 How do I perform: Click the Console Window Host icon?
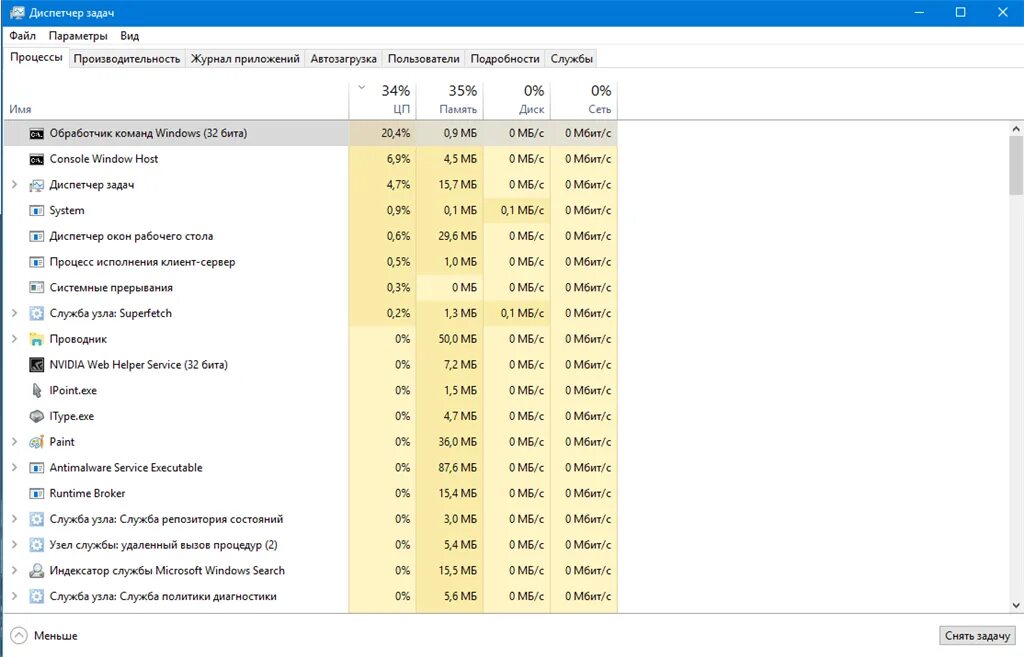[37, 159]
